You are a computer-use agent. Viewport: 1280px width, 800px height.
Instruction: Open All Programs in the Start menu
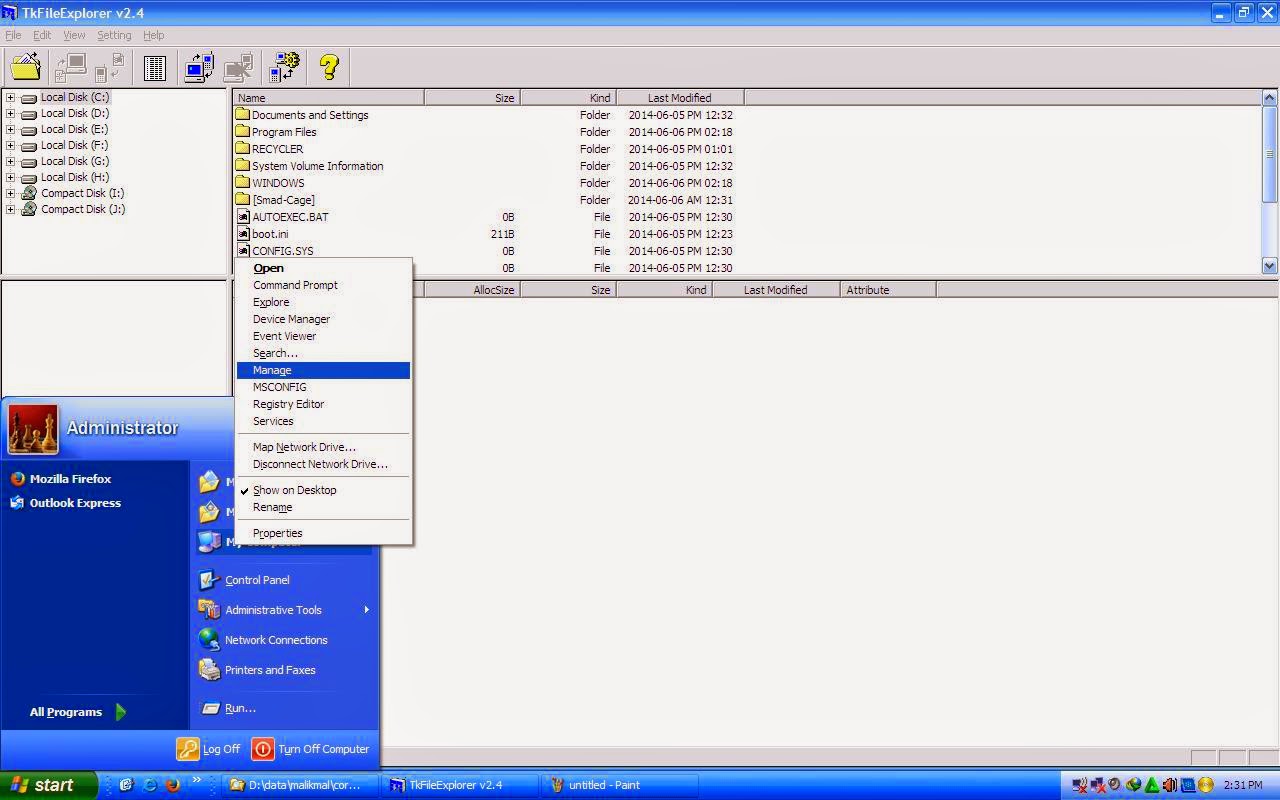tap(77, 712)
